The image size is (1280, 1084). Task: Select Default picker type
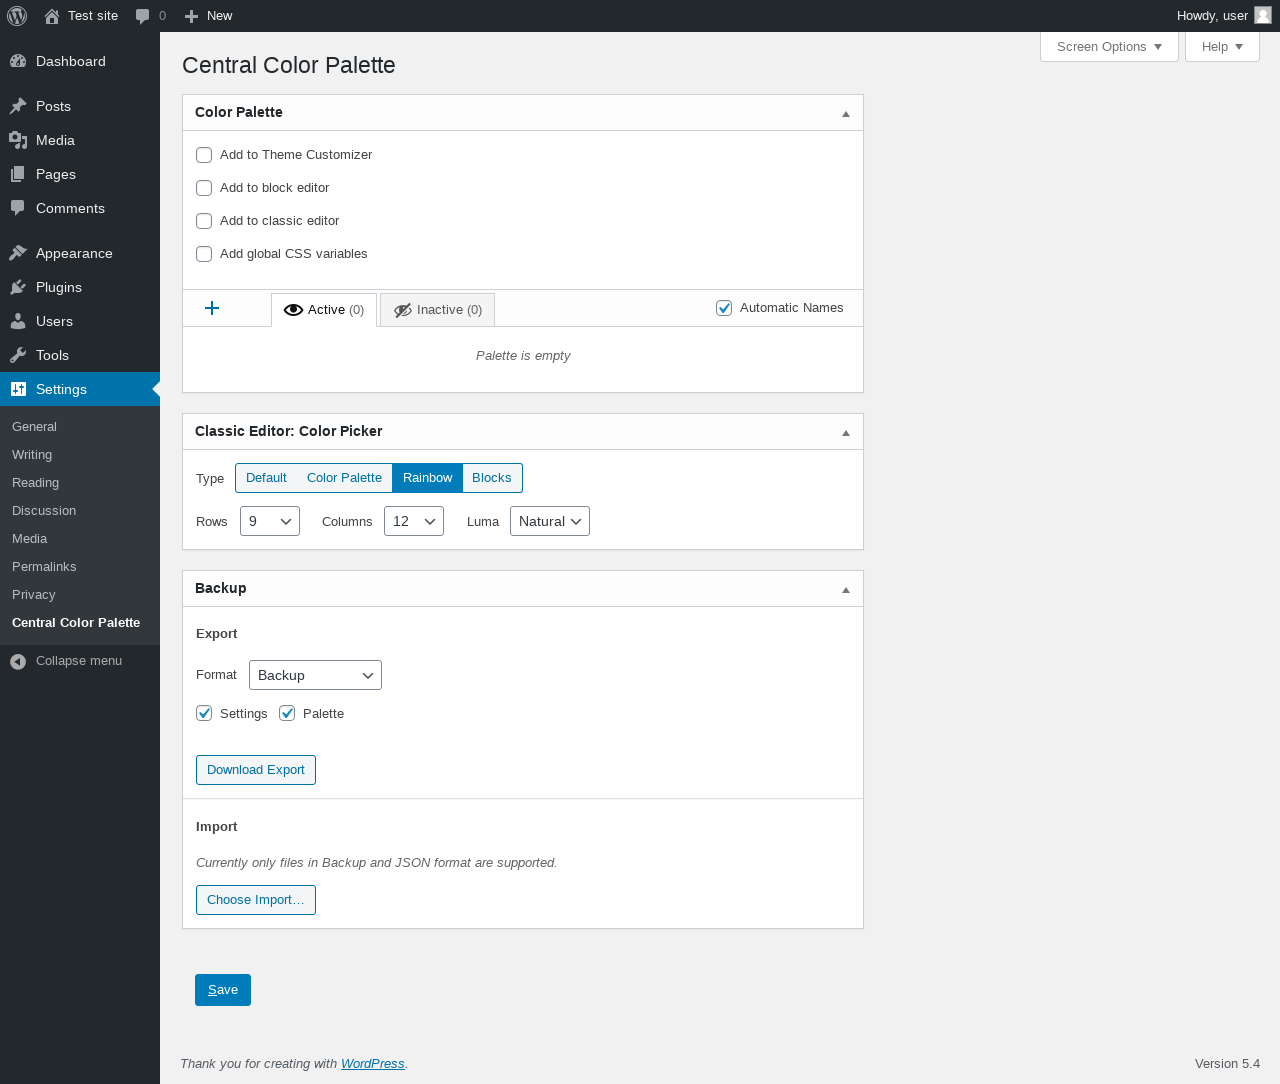[266, 478]
